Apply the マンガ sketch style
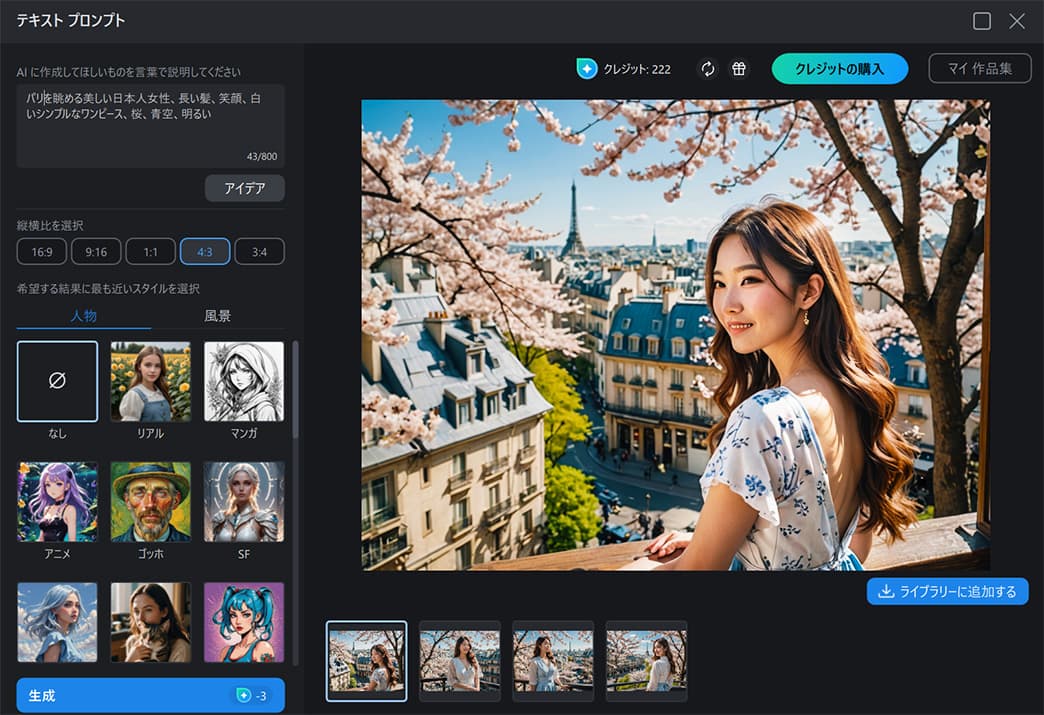This screenshot has height=715, width=1044. point(244,381)
